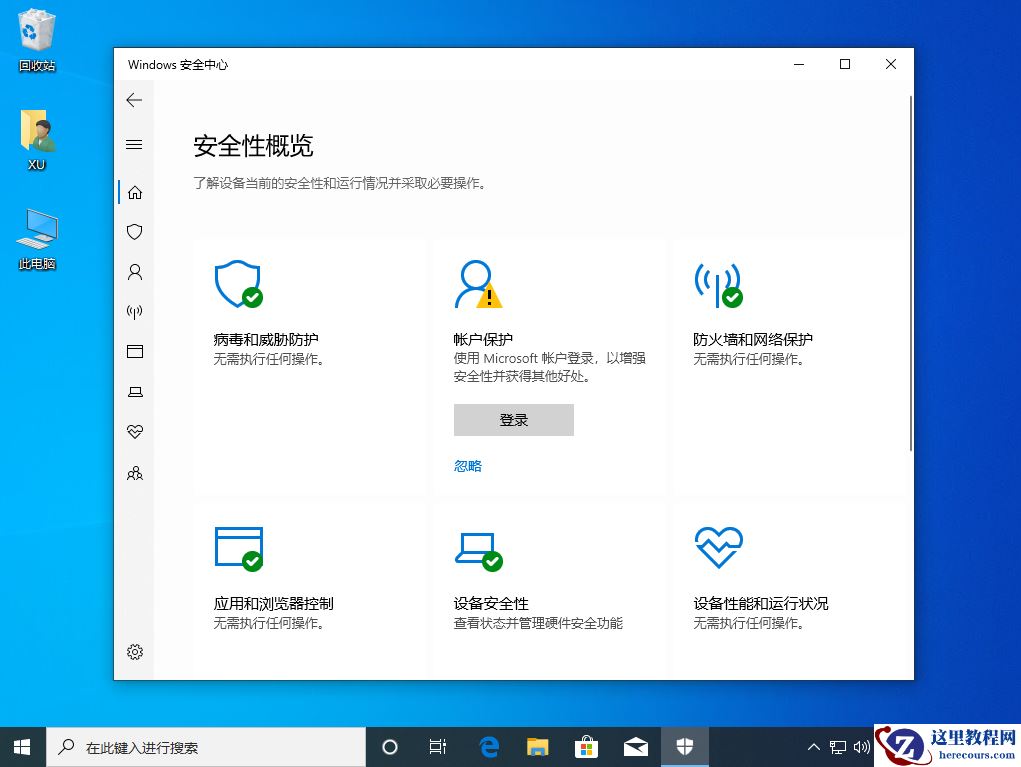
Task: Open 防火墙和网络保护 signal icon in sidebar
Action: (135, 311)
